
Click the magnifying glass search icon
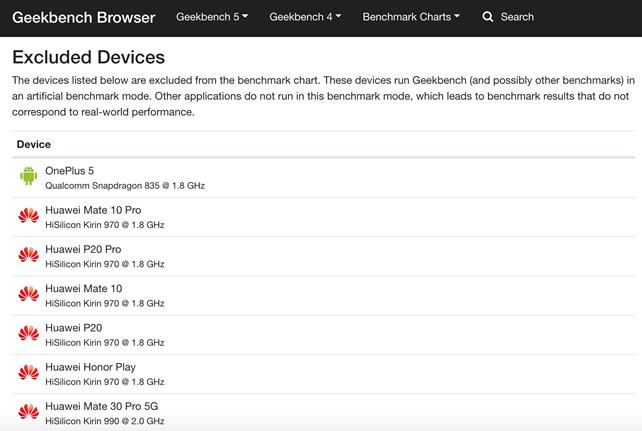[x=488, y=17]
